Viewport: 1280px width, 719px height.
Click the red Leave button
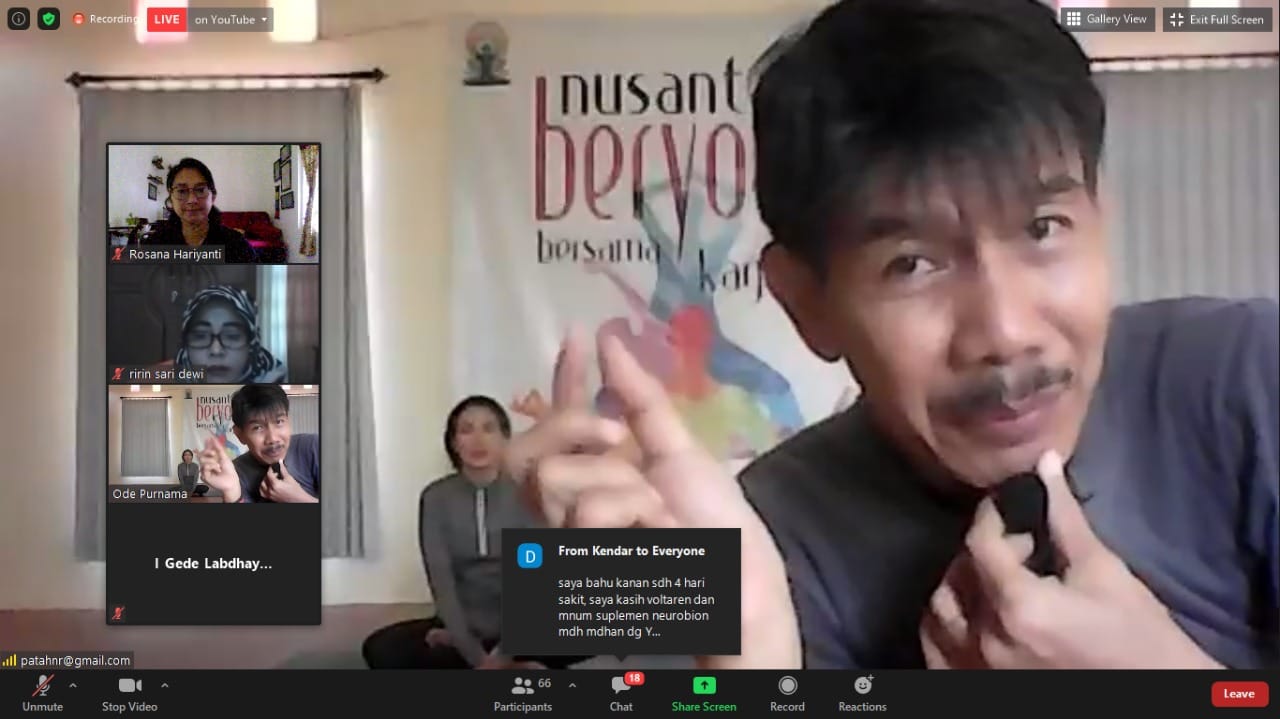tap(1239, 693)
